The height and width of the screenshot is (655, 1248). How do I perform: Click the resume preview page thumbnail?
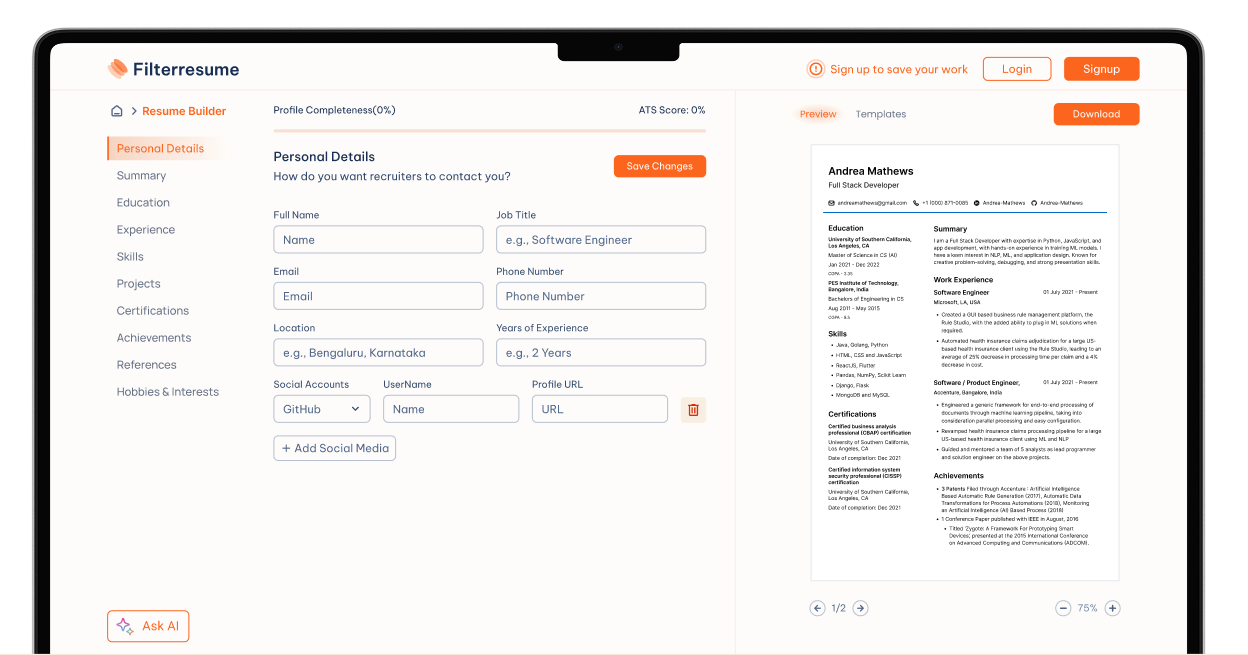(x=965, y=362)
